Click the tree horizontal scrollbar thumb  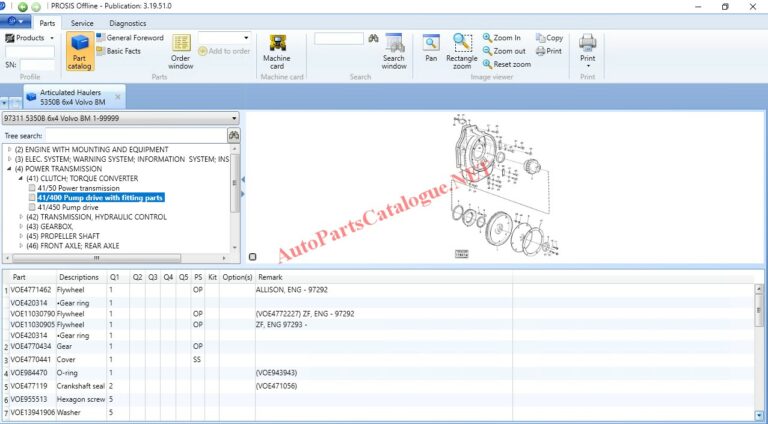(x=96, y=258)
